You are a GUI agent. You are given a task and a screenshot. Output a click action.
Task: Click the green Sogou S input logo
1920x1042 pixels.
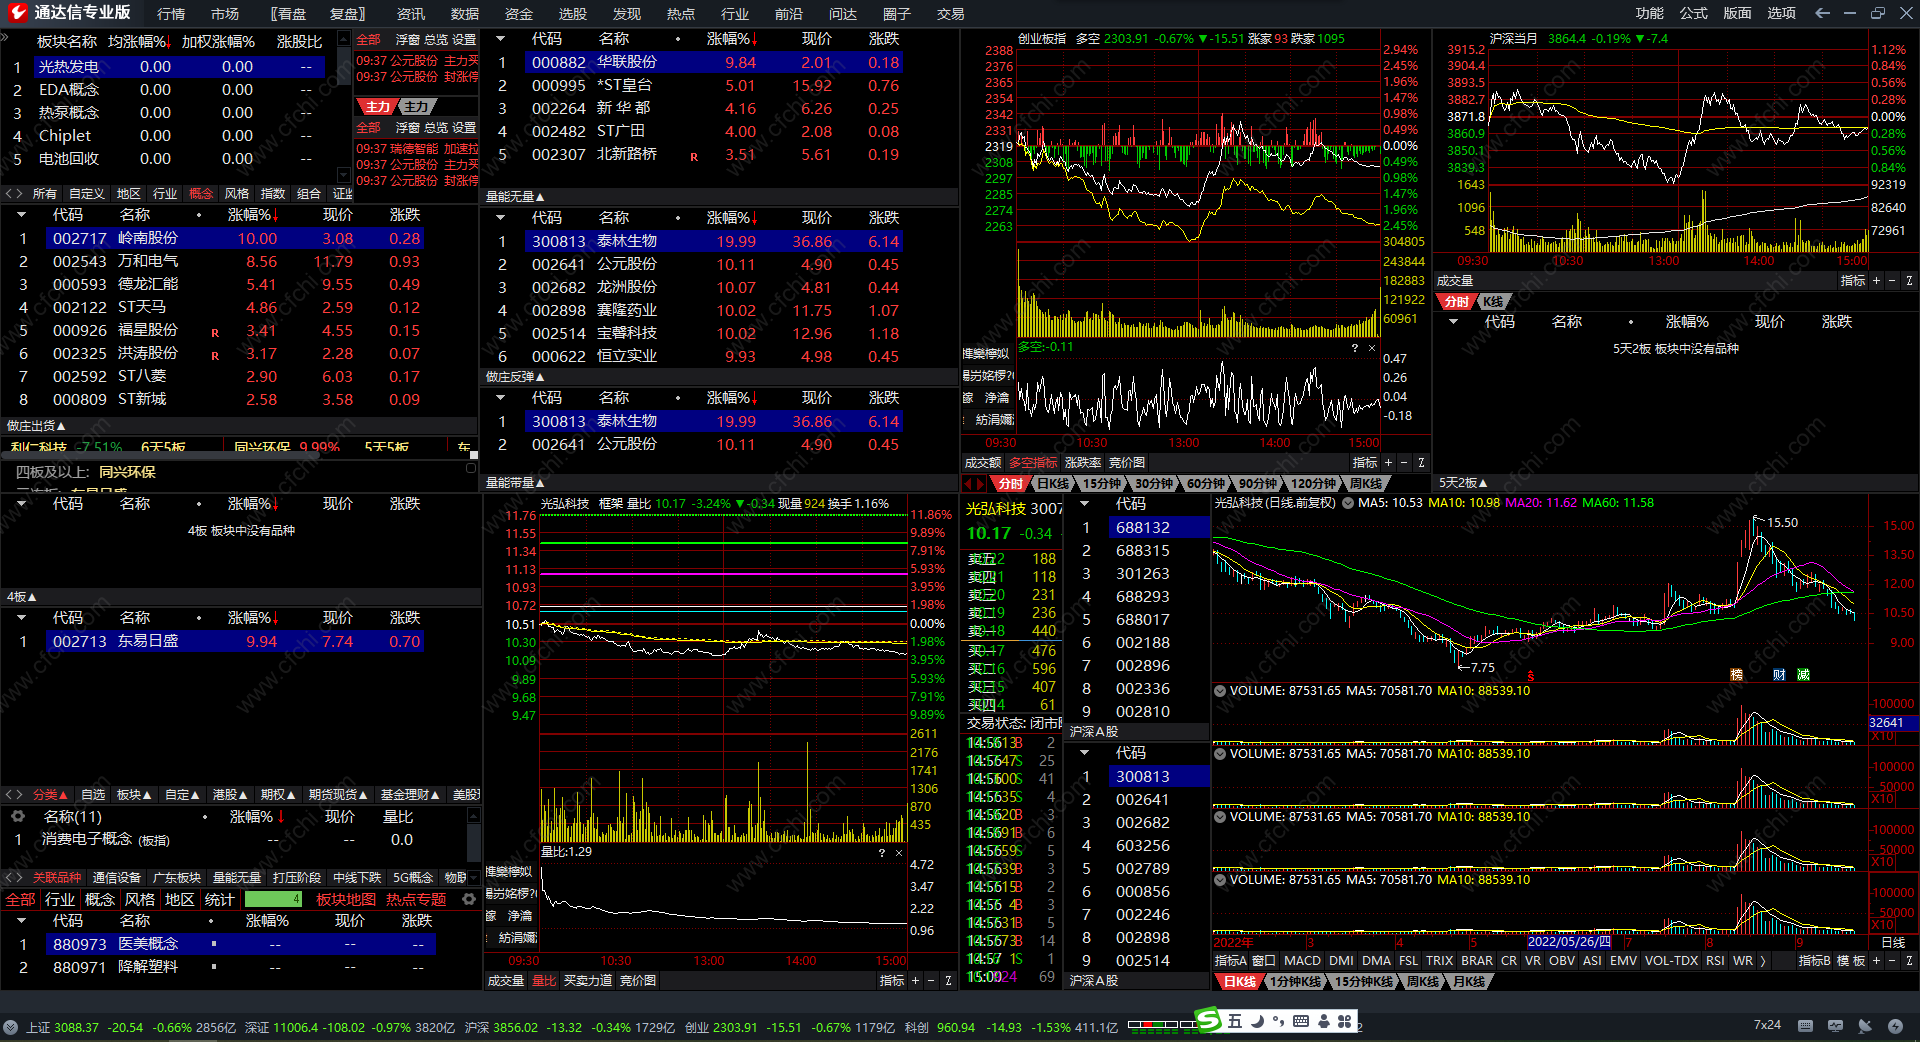tap(1208, 1020)
